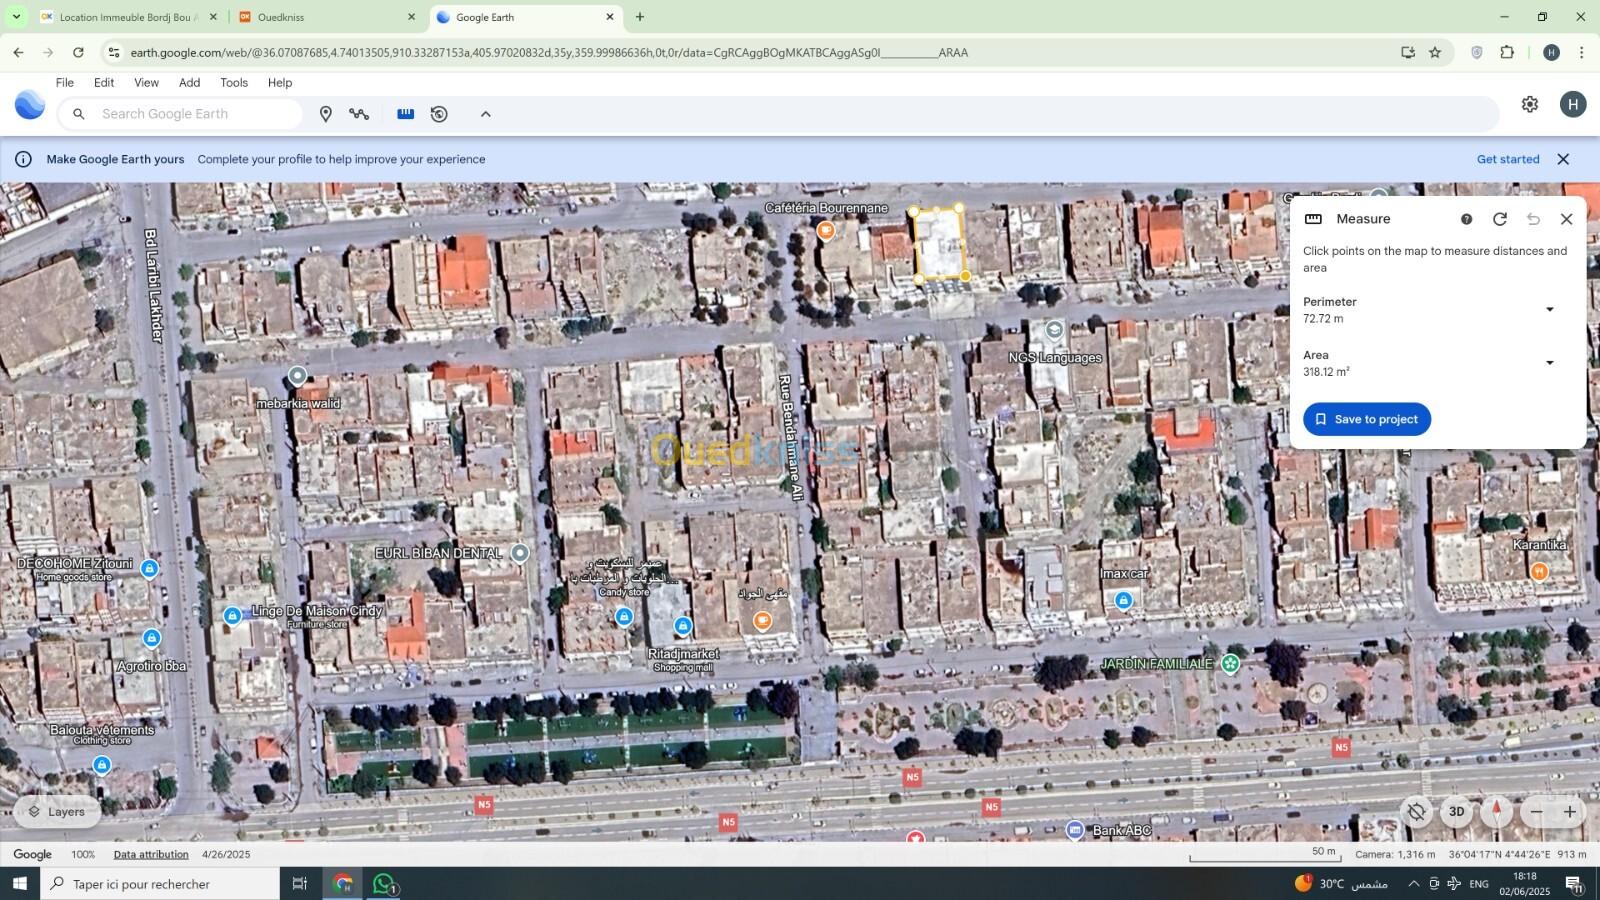Viewport: 1600px width, 900px height.
Task: Open the historical imagery icon
Action: (x=439, y=114)
